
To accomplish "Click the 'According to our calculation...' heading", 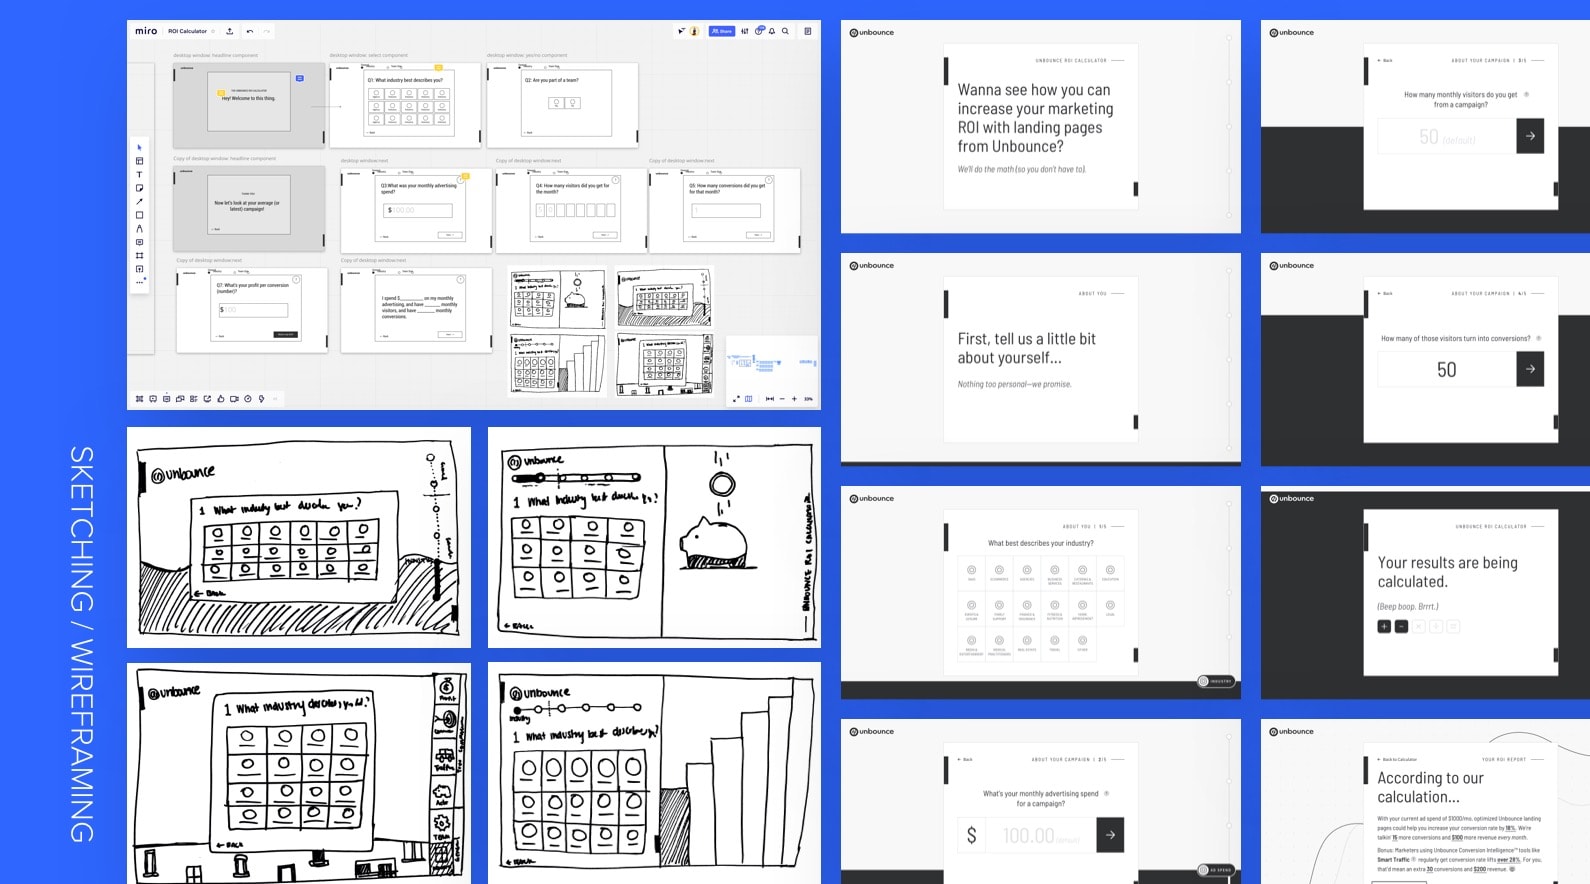I will [1431, 787].
